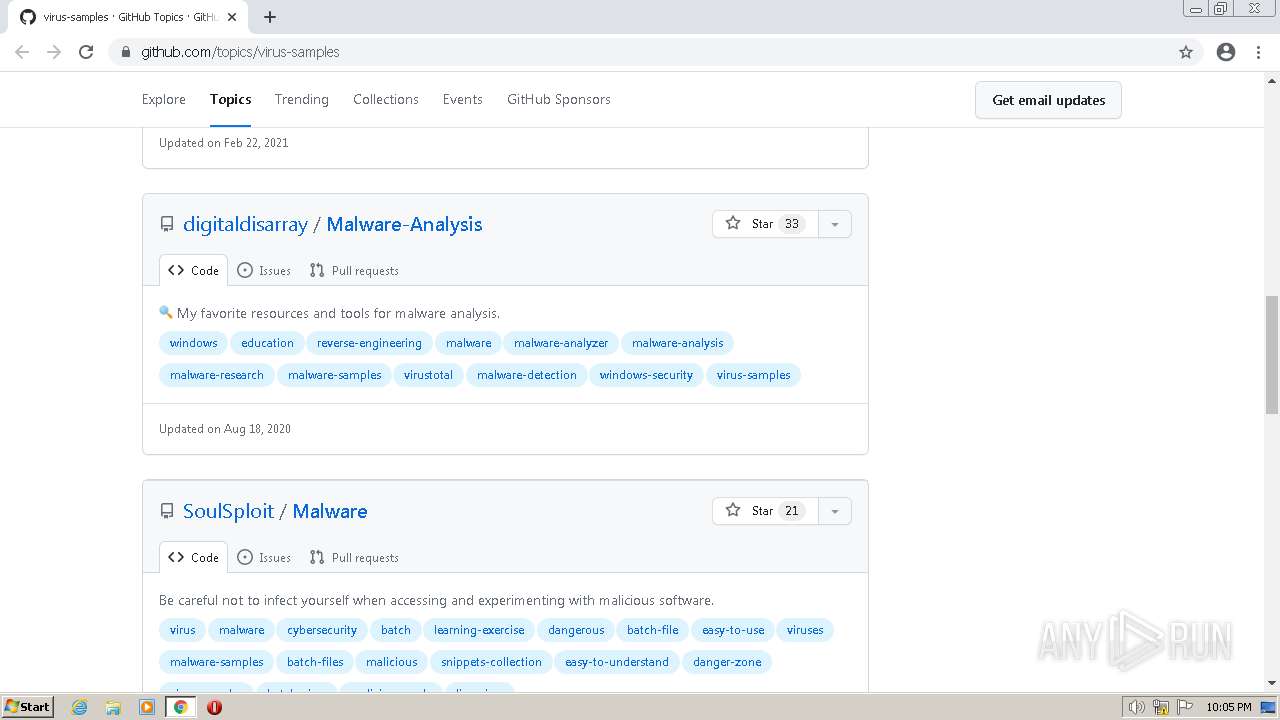
Task: Click the batch-file topic tag
Action: click(x=653, y=630)
